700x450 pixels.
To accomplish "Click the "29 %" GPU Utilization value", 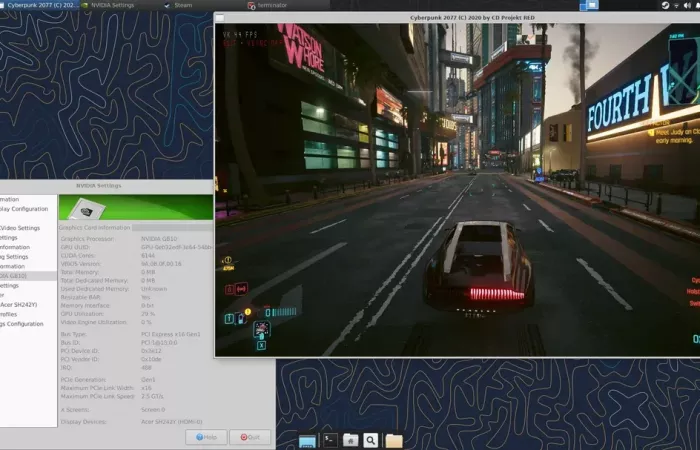I will click(148, 314).
